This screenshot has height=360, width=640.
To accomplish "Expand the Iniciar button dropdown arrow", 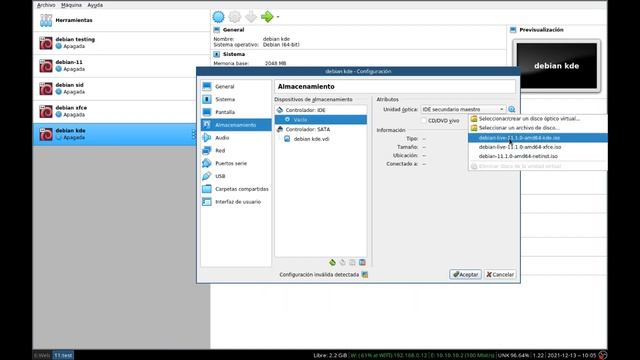I will tap(278, 17).
